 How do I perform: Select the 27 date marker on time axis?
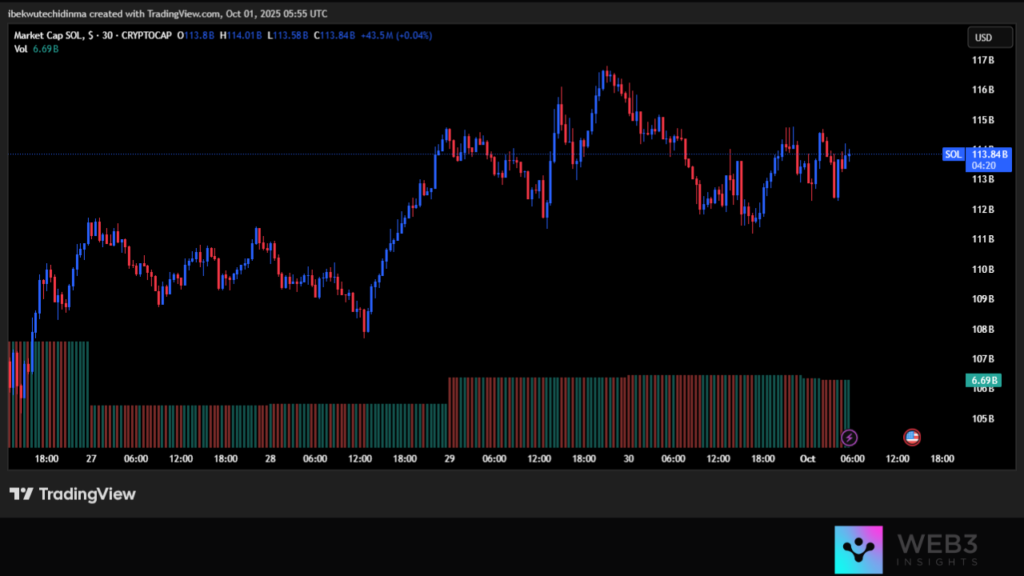pyautogui.click(x=91, y=458)
